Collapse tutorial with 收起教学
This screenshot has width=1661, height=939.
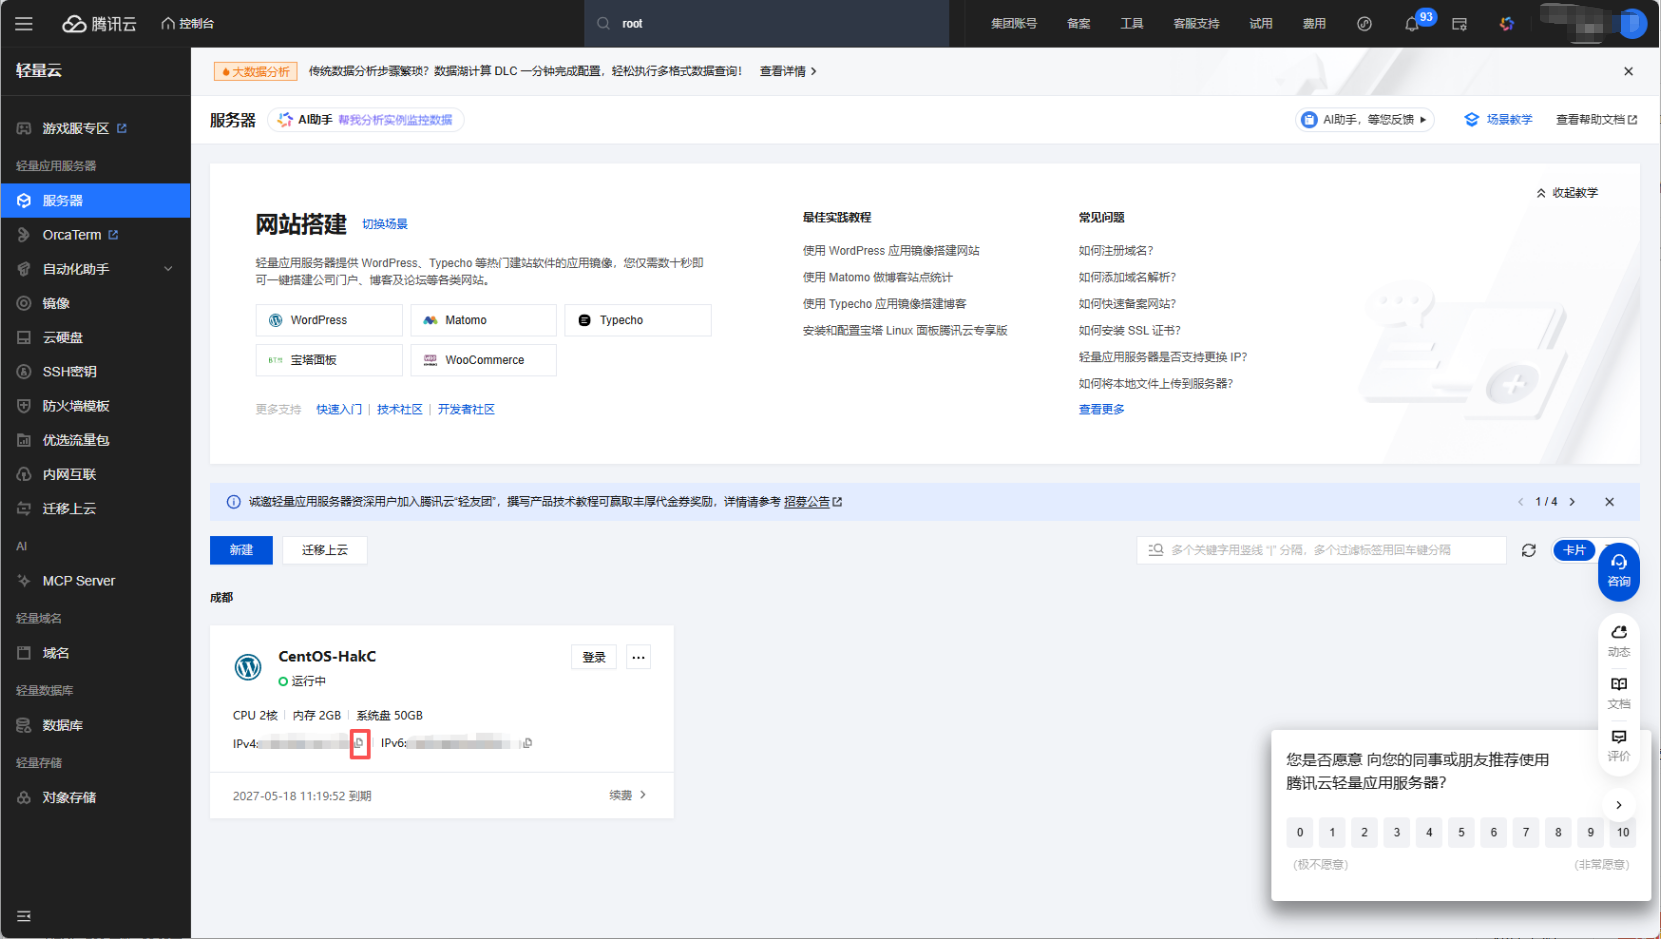pos(1567,193)
